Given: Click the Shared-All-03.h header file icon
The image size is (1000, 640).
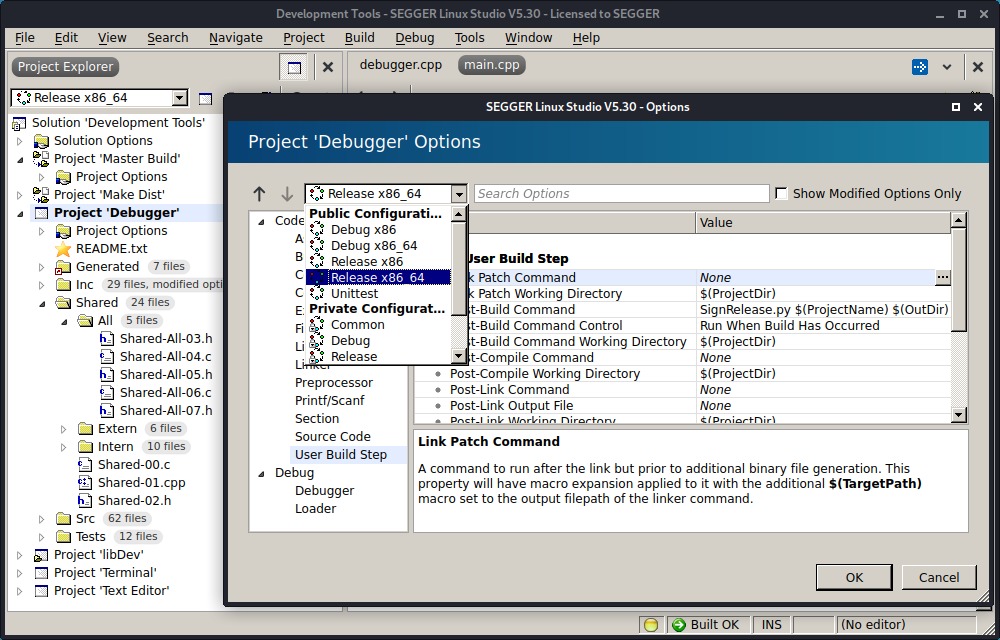Looking at the screenshot, I should click(x=107, y=338).
